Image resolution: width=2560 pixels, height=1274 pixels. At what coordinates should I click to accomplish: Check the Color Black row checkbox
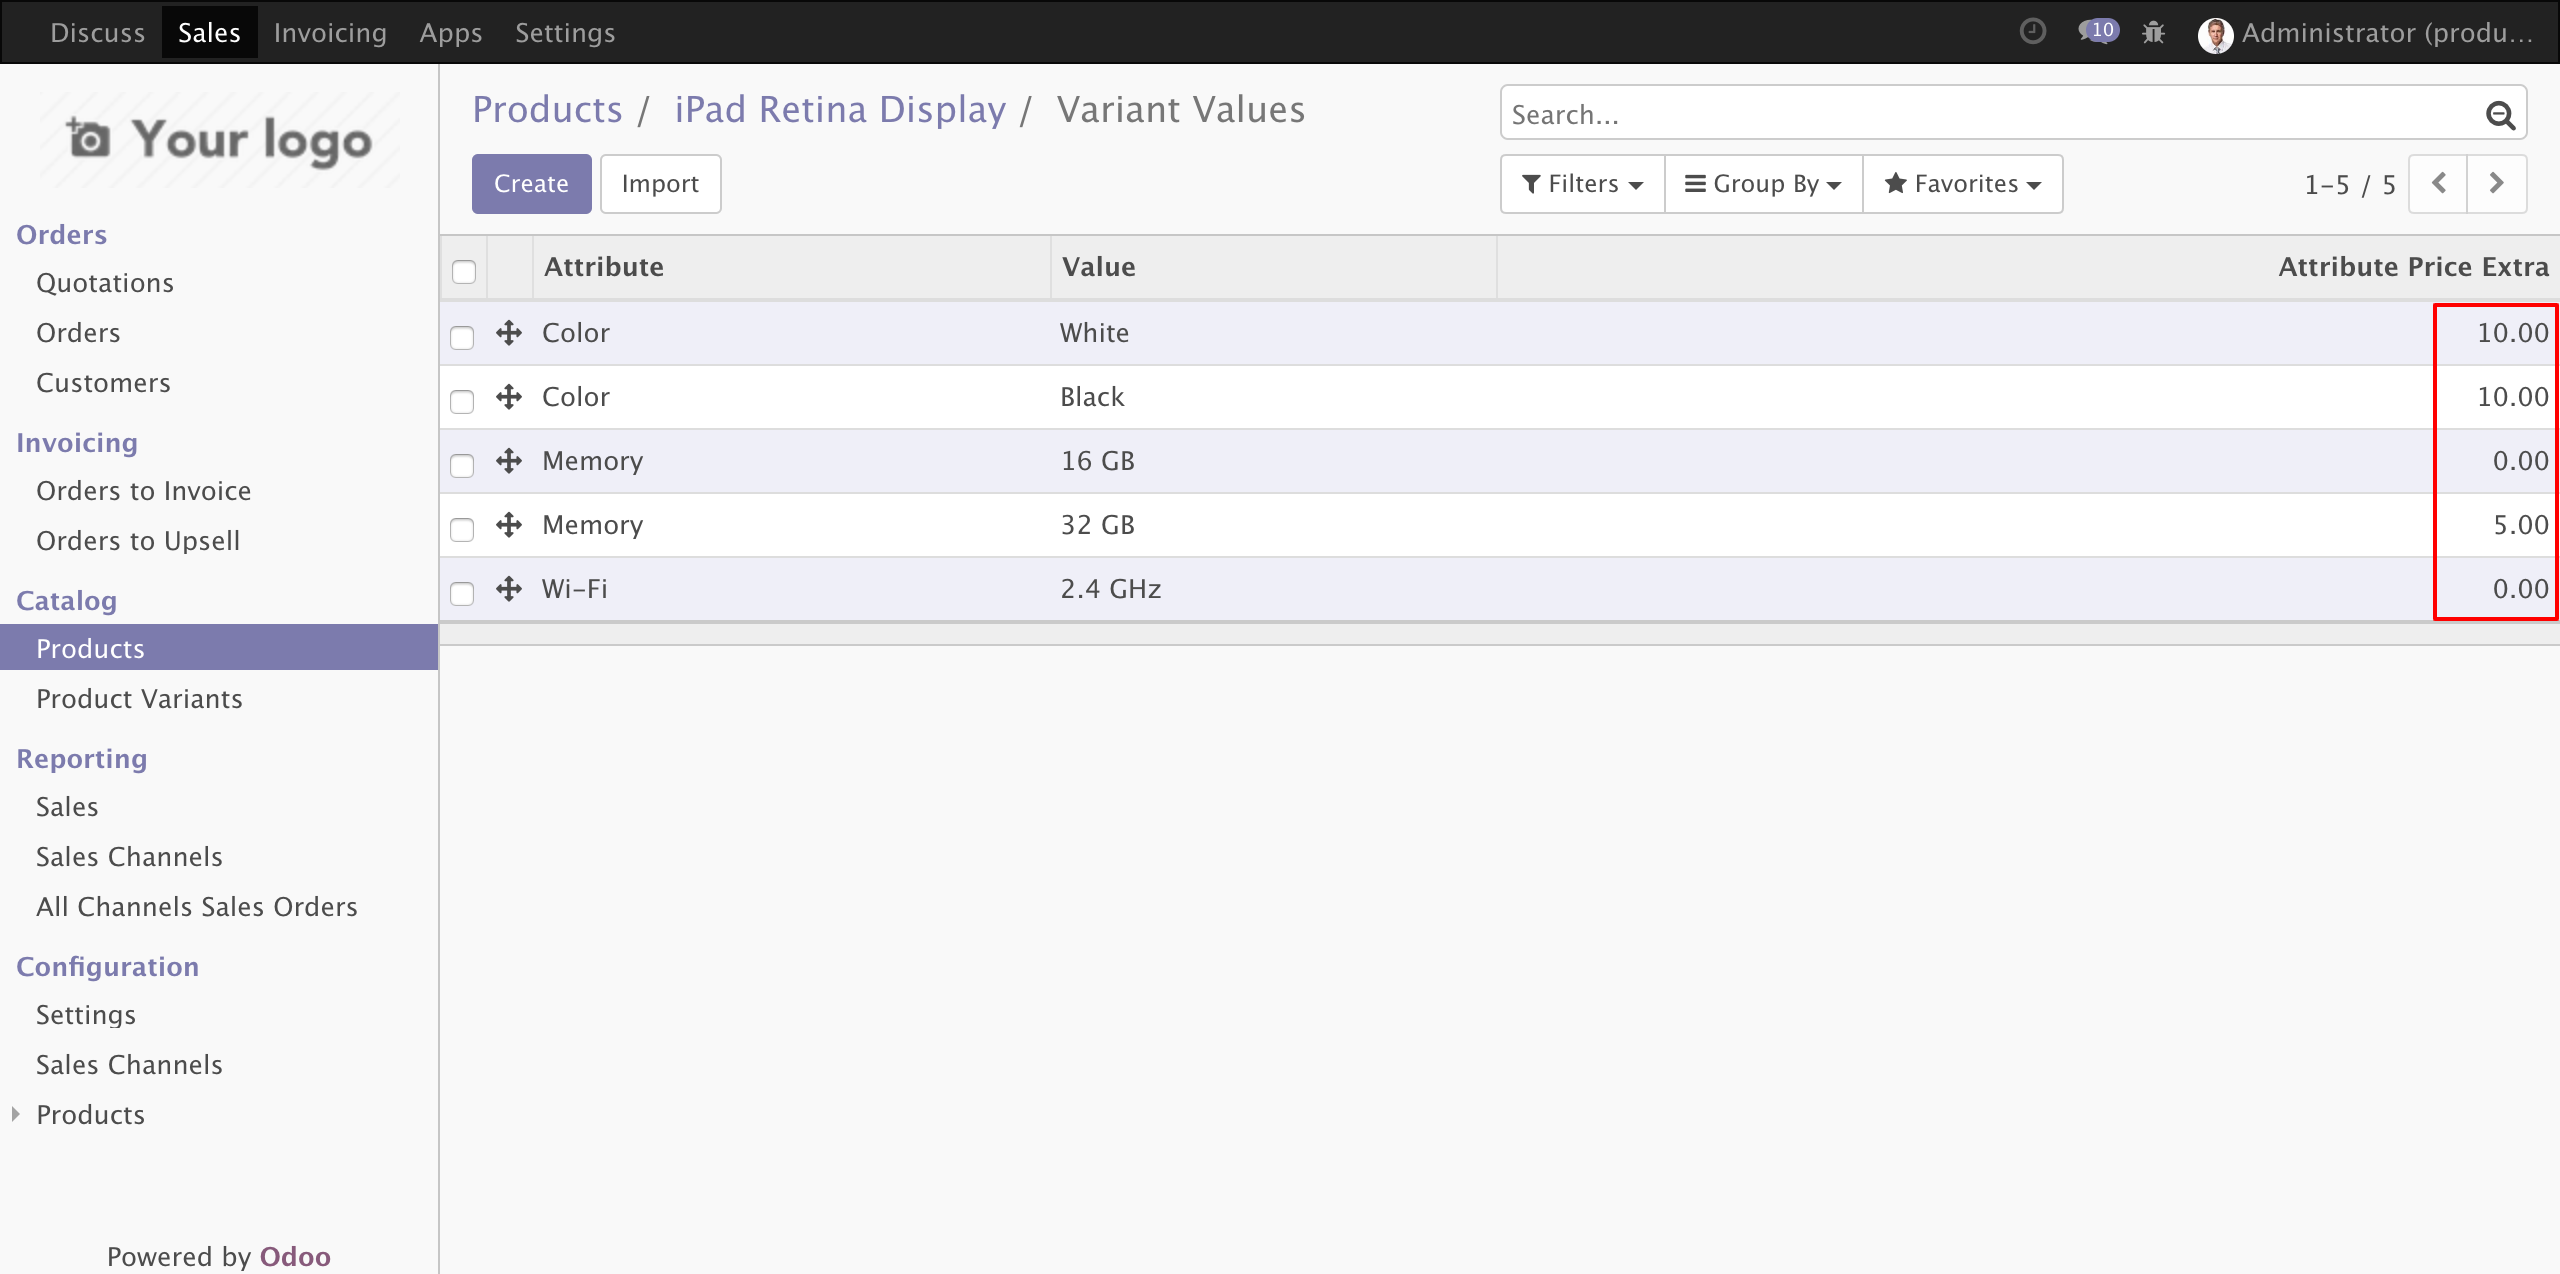click(x=462, y=401)
